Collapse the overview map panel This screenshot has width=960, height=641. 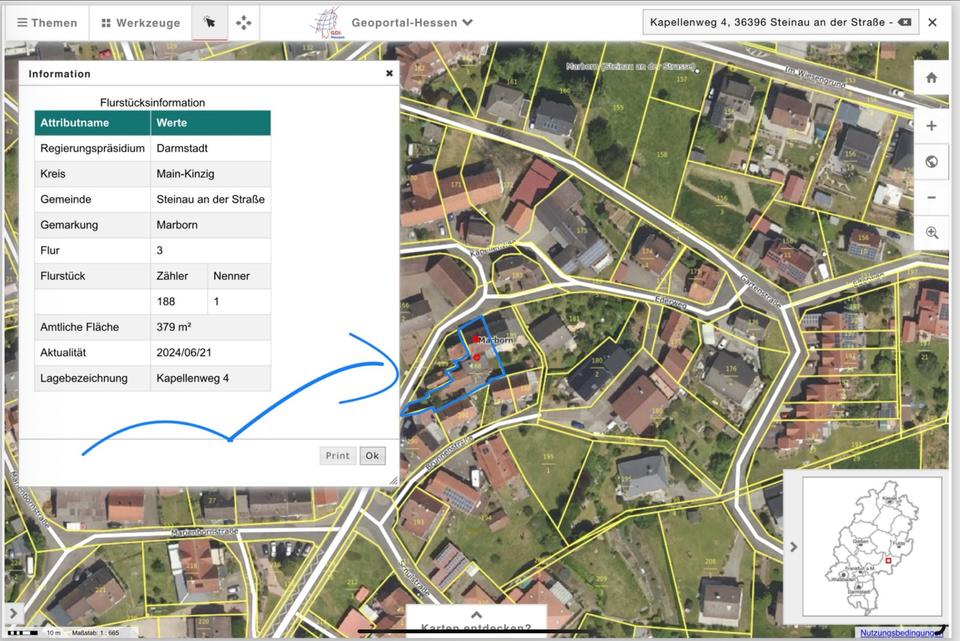793,547
